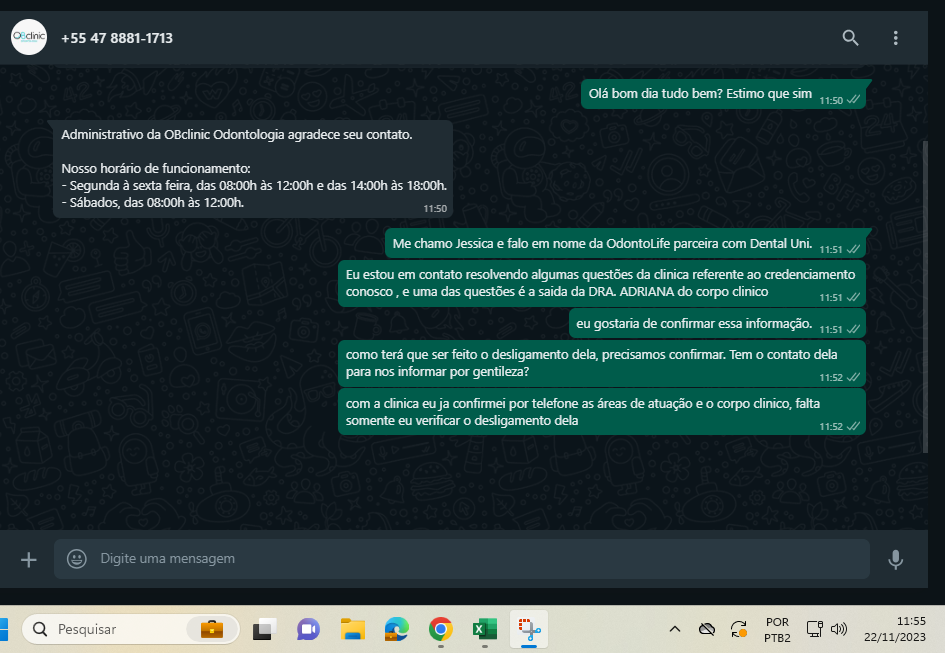
Task: Switch to Excel in the taskbar
Action: click(x=485, y=629)
